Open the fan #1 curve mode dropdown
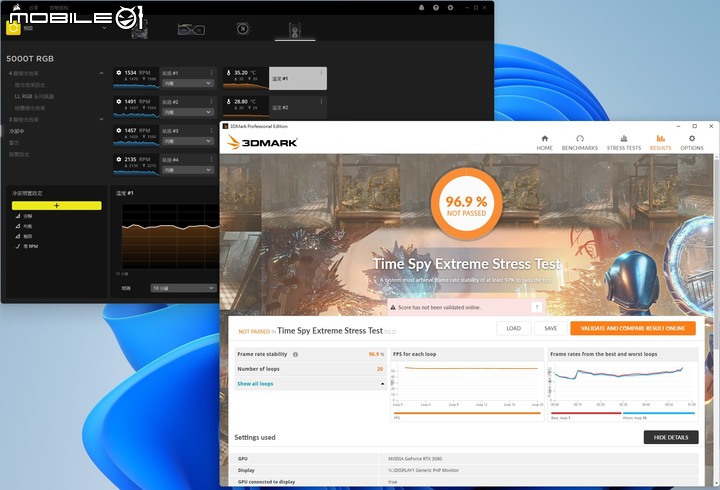720x490 pixels. click(188, 83)
